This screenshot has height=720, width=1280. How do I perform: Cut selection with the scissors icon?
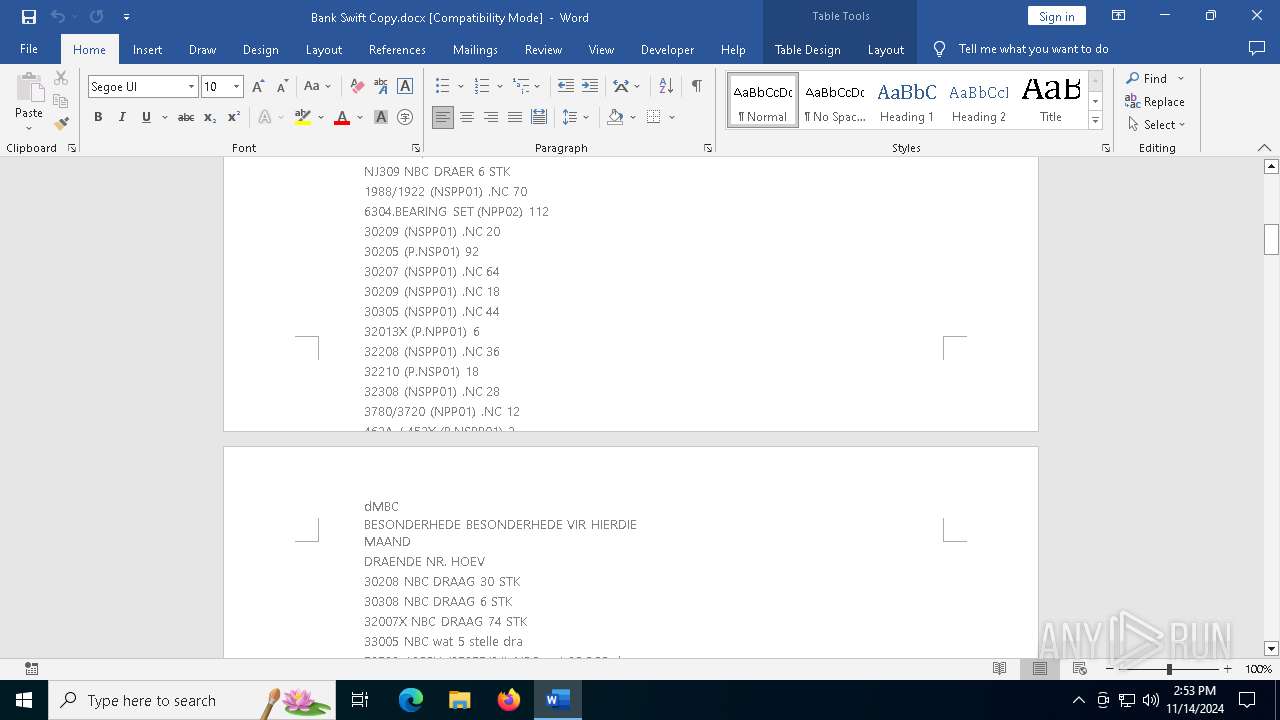coord(61,78)
